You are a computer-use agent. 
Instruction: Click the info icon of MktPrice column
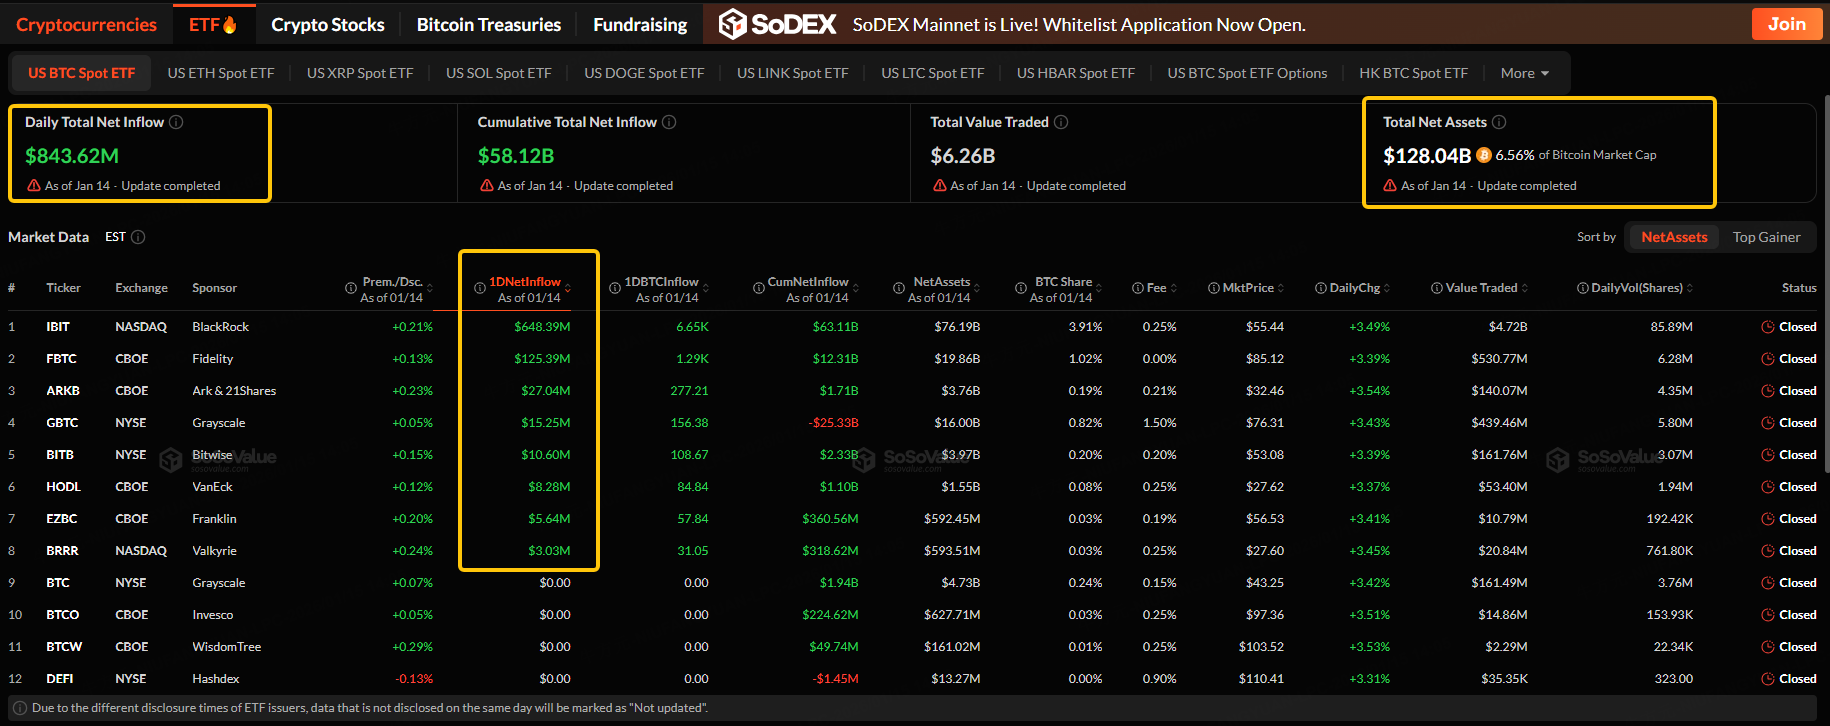pos(1214,288)
